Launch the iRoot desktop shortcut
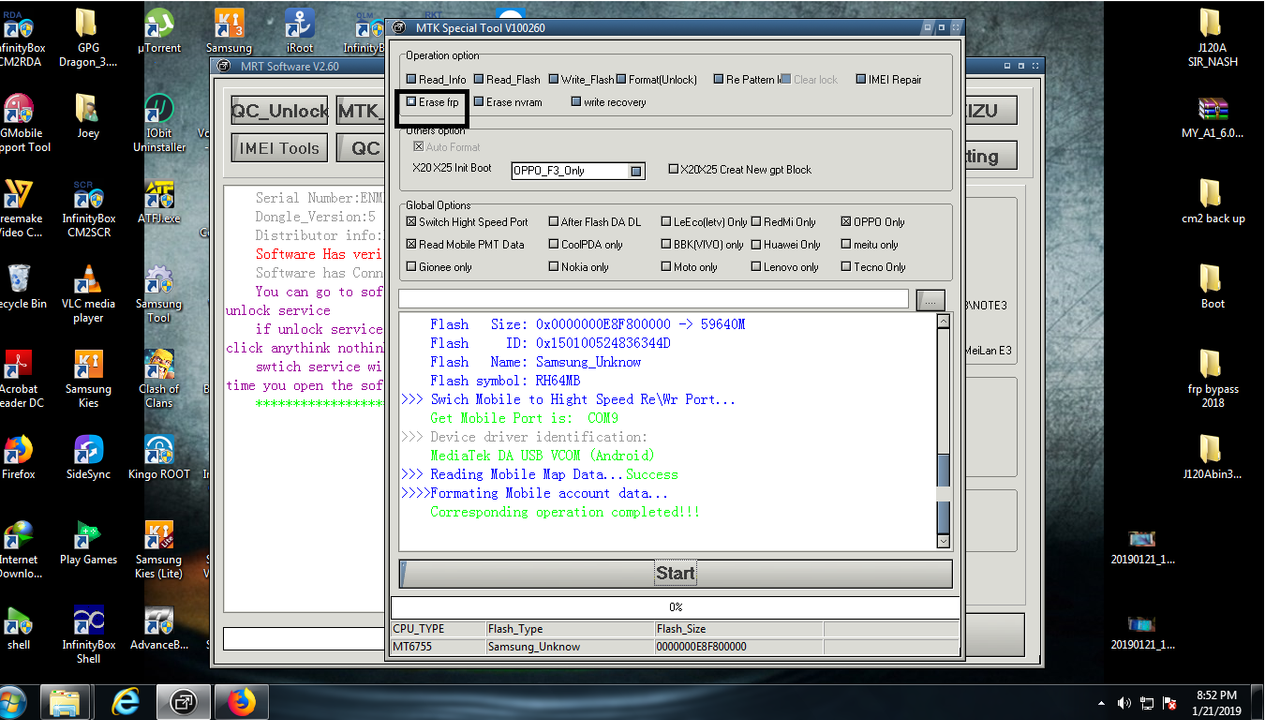Image resolution: width=1280 pixels, height=720 pixels. tap(300, 31)
